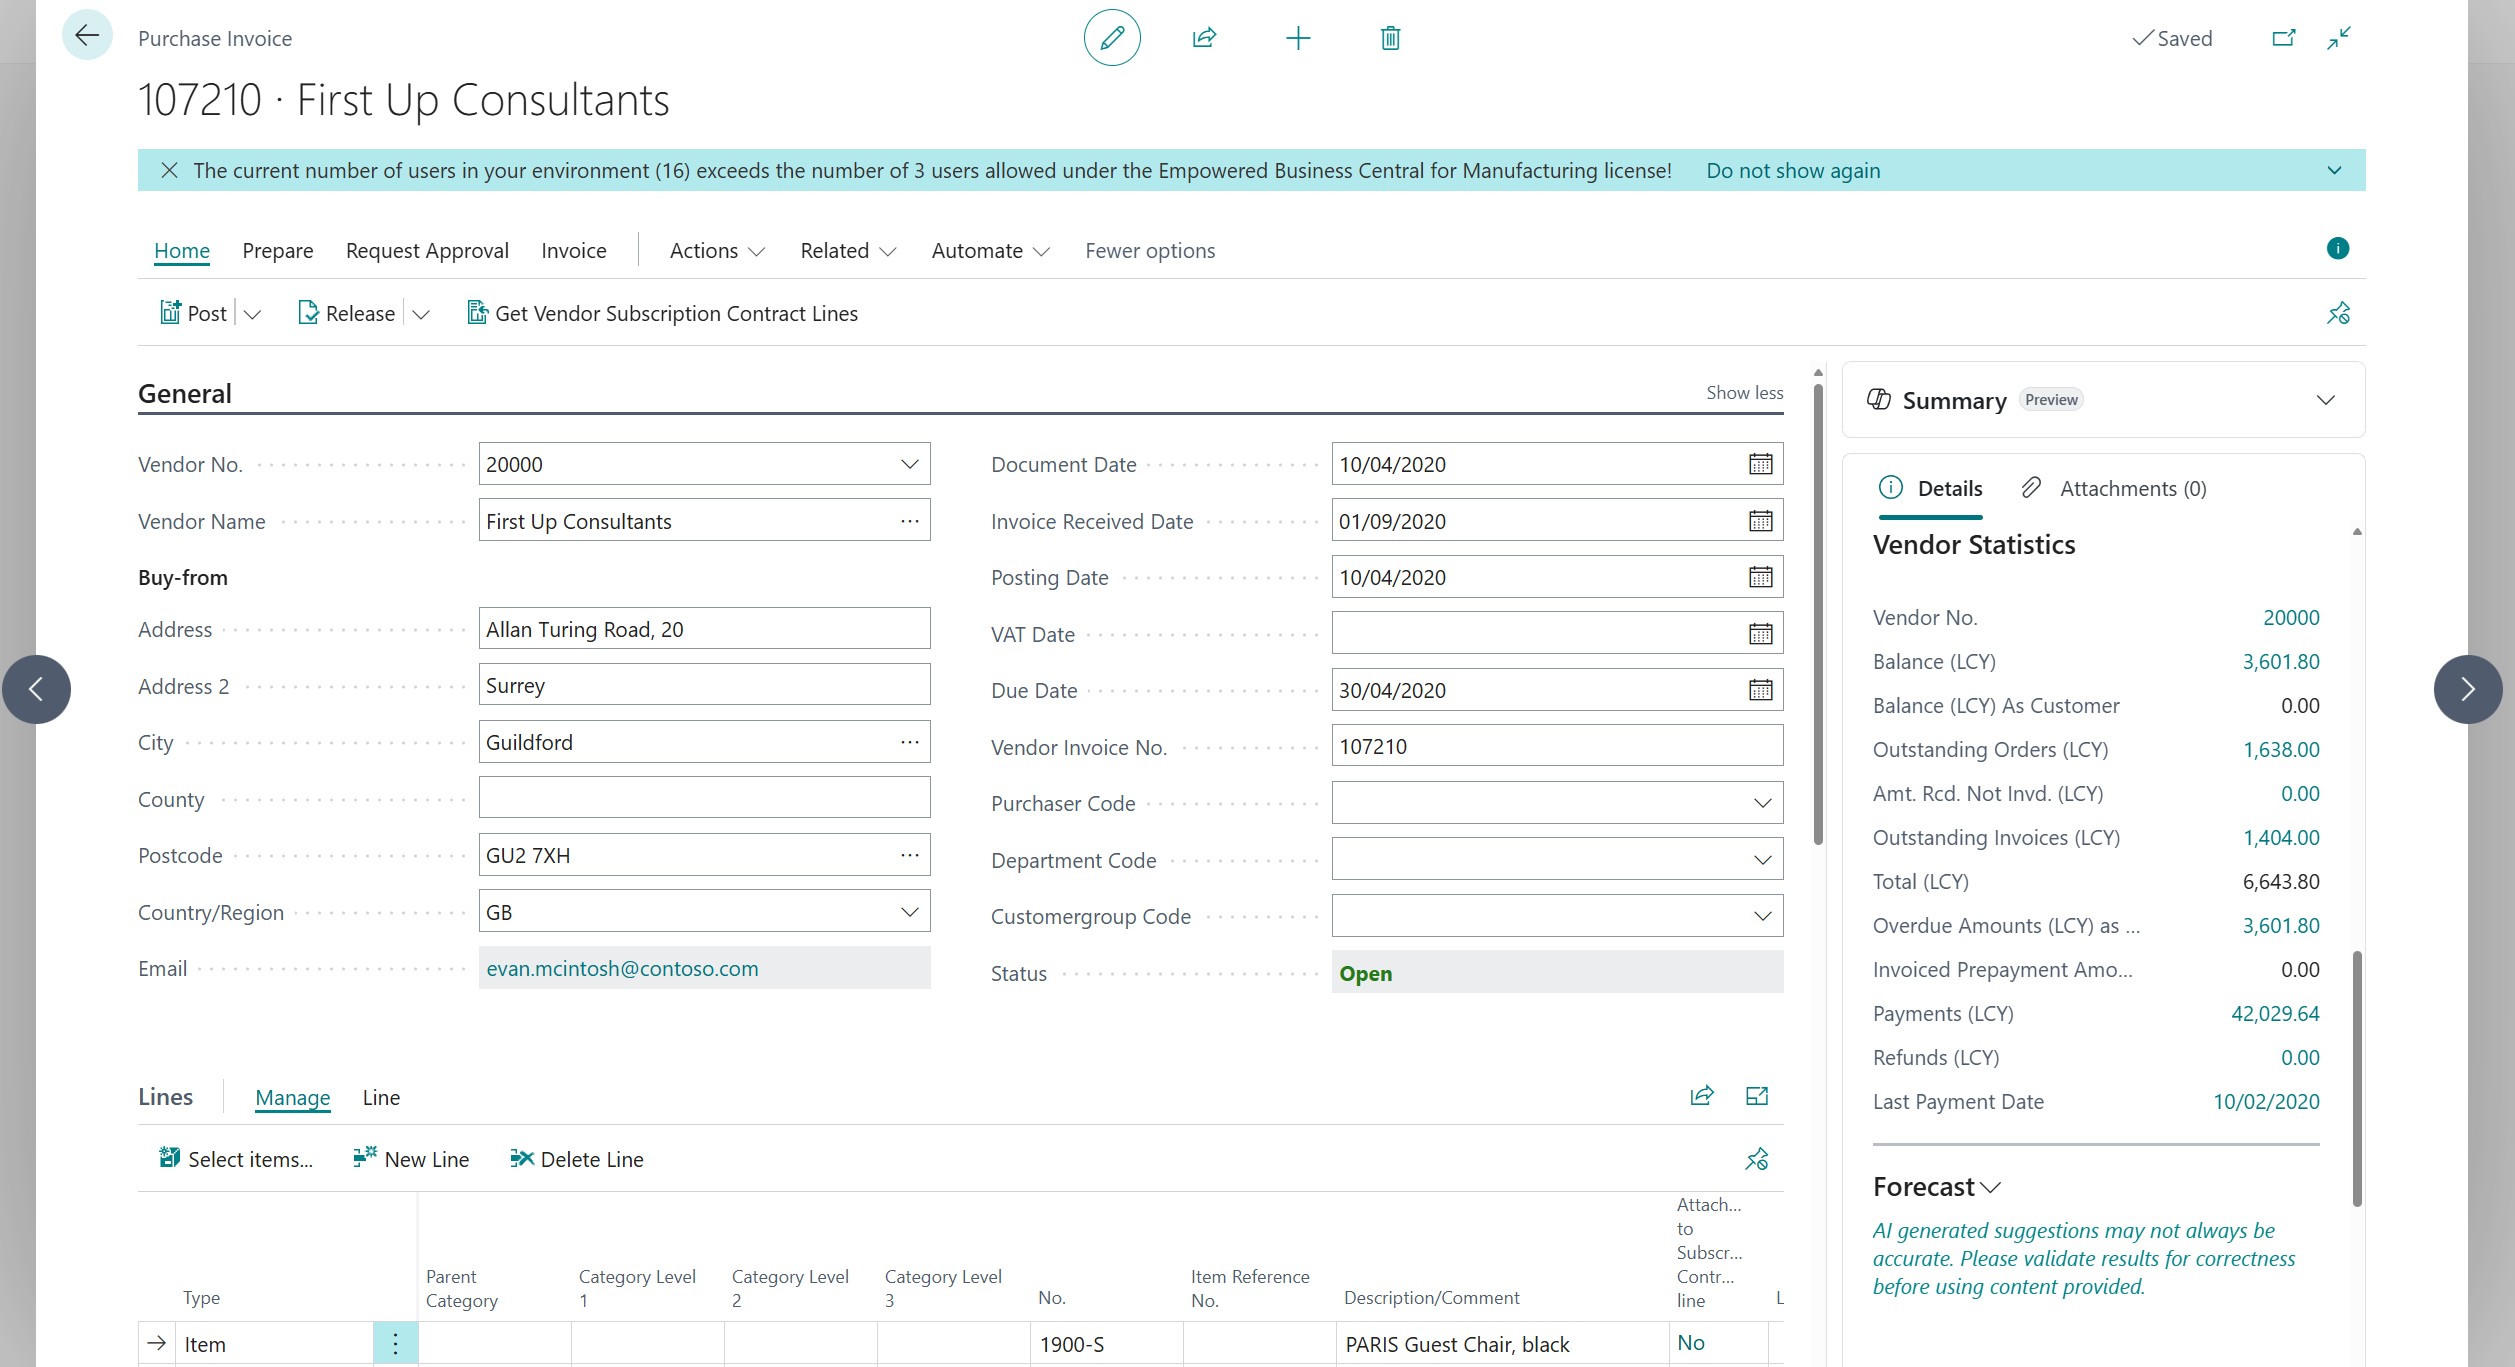Dismiss the license notification with X
The width and height of the screenshot is (2515, 1367).
pyautogui.click(x=169, y=170)
